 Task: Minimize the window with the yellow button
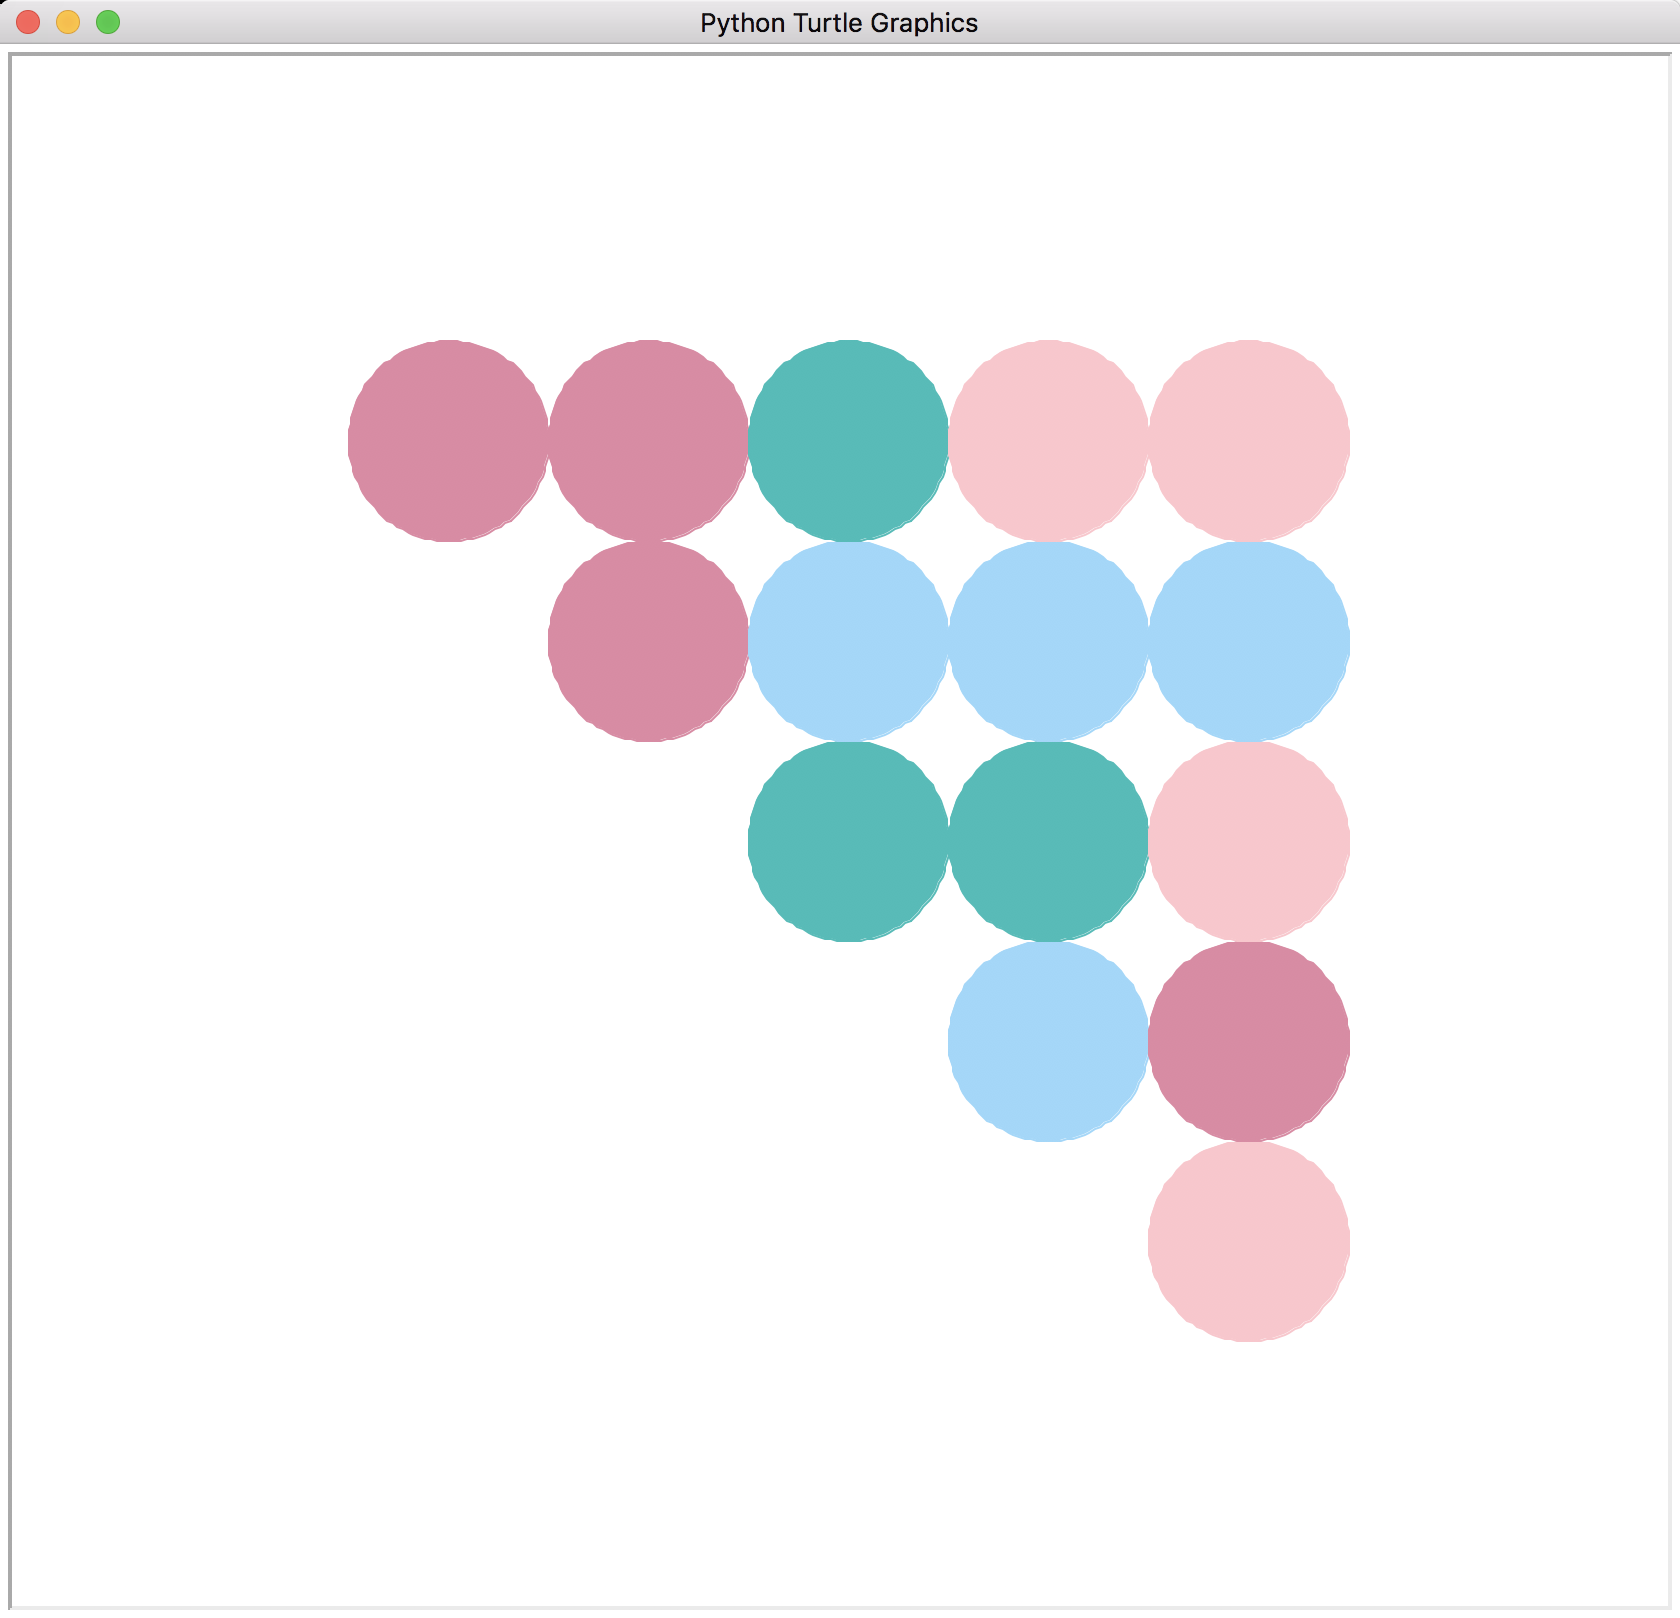(x=68, y=22)
